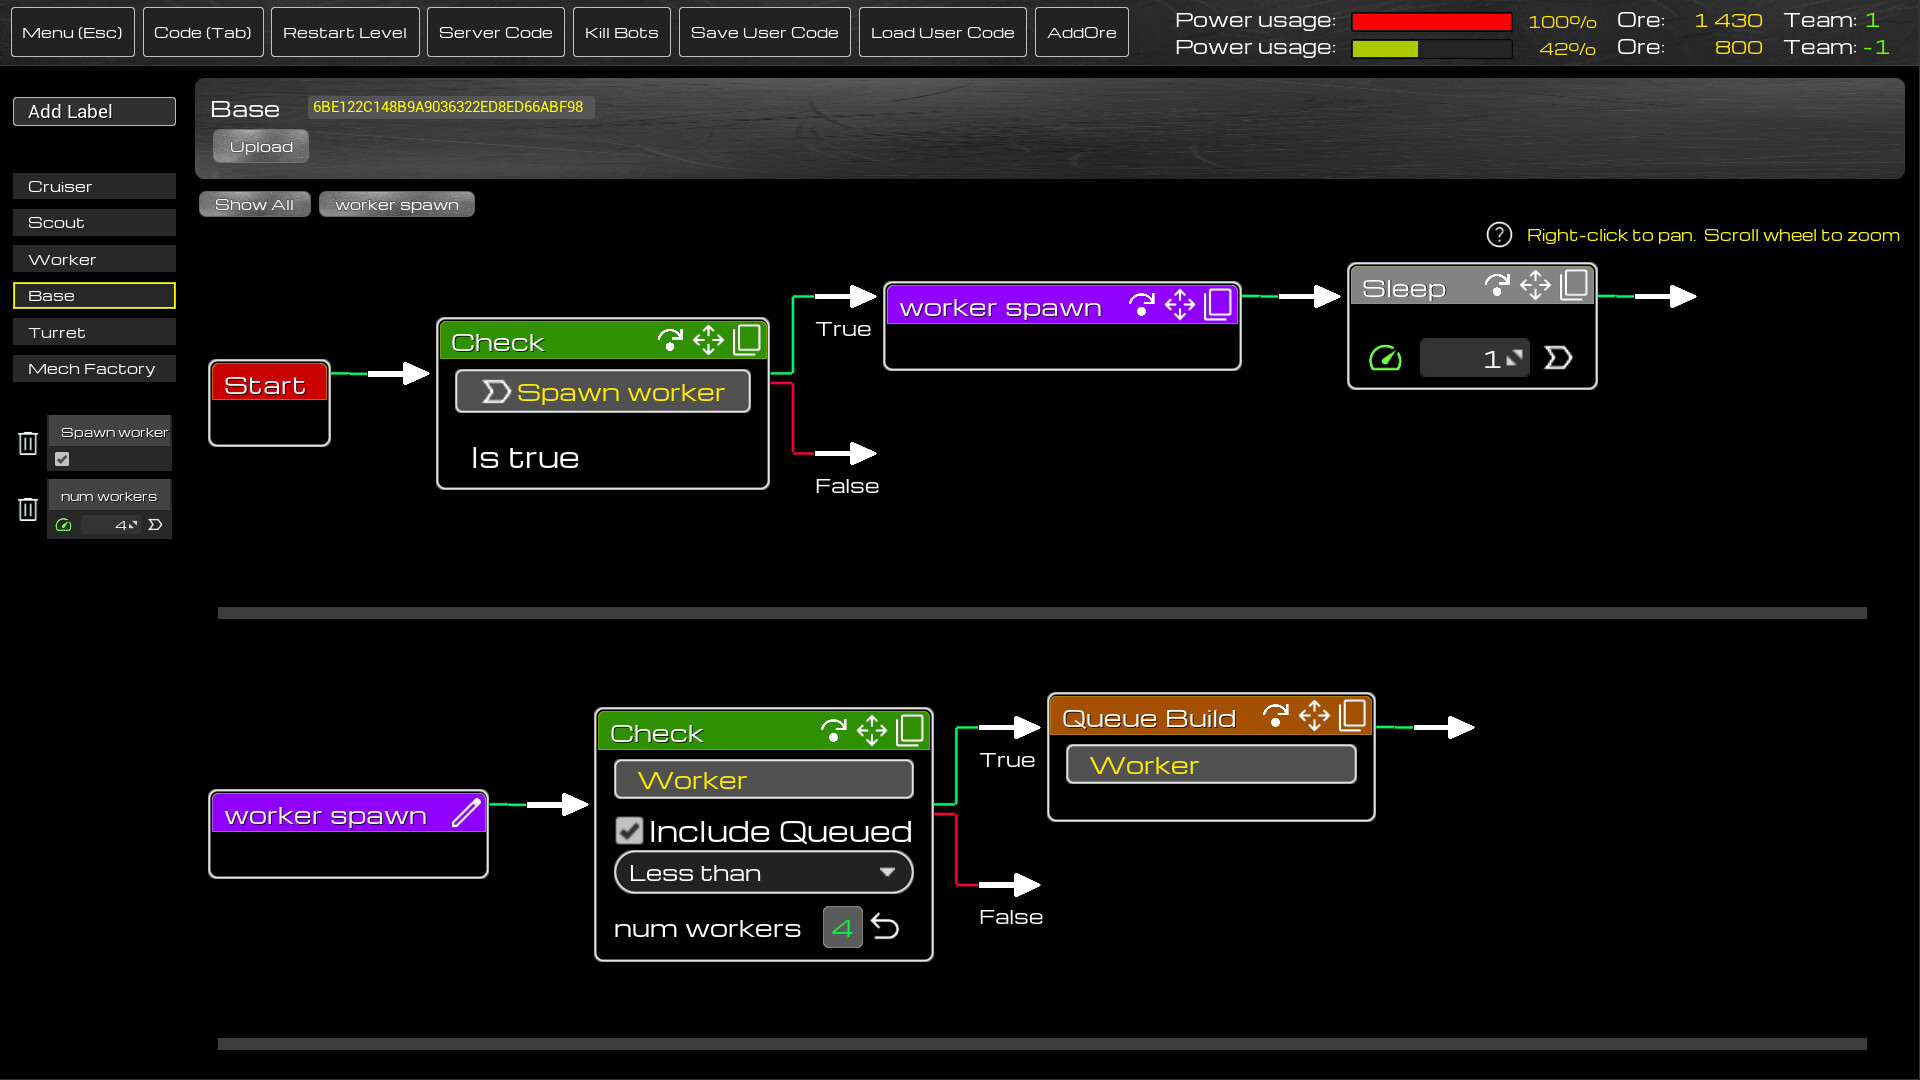
Task: Click the move icon on Queue Build node
Action: pos(1314,716)
